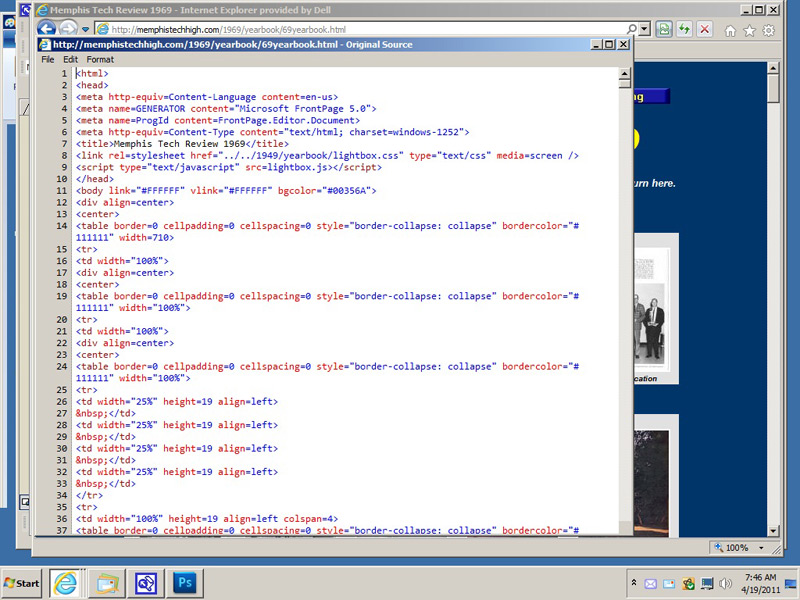Click the URL in the IE address bar
Image resolution: width=800 pixels, height=600 pixels.
pyautogui.click(x=229, y=30)
